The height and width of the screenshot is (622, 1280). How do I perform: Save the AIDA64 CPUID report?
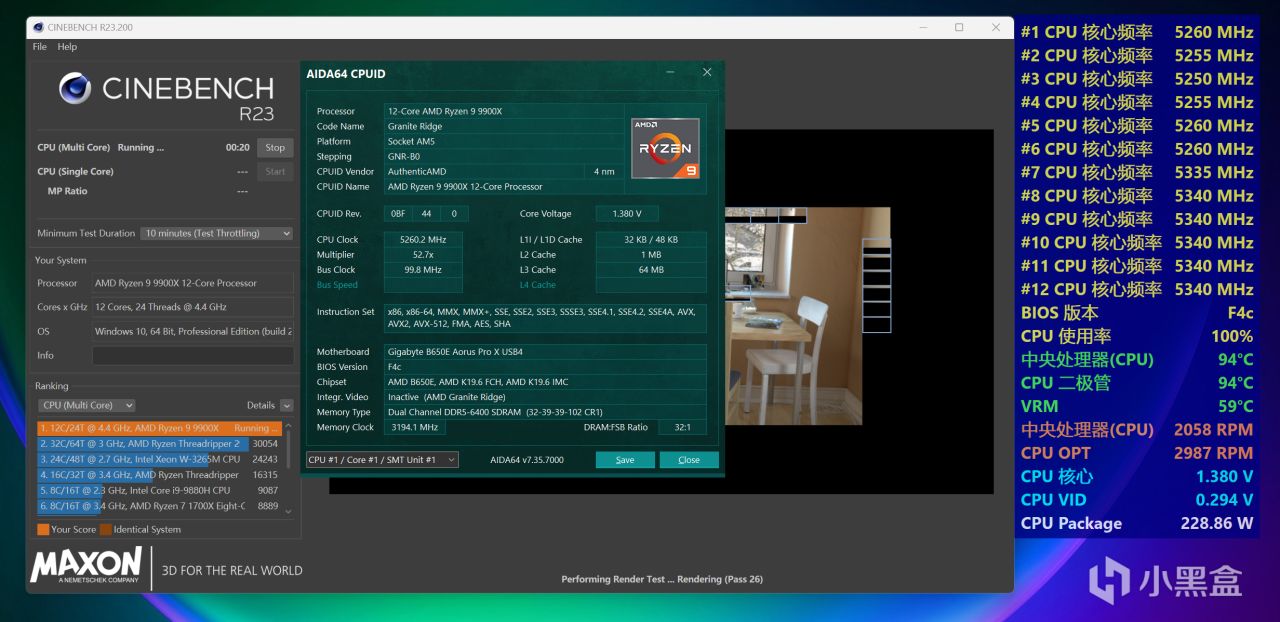tap(625, 460)
